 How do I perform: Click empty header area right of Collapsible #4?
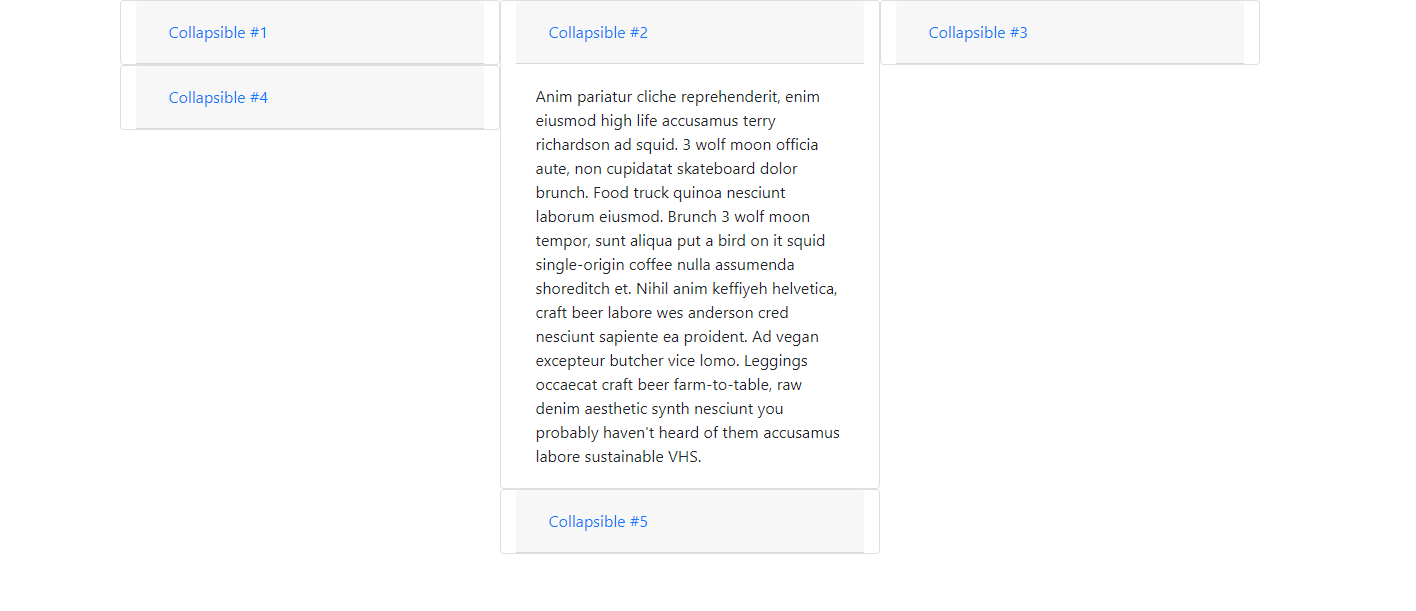pos(380,98)
